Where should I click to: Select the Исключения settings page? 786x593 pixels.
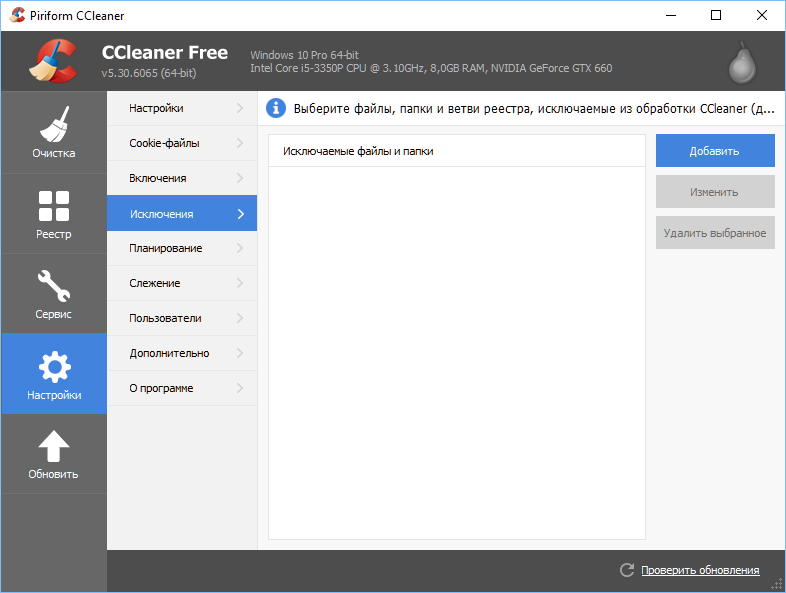(182, 214)
